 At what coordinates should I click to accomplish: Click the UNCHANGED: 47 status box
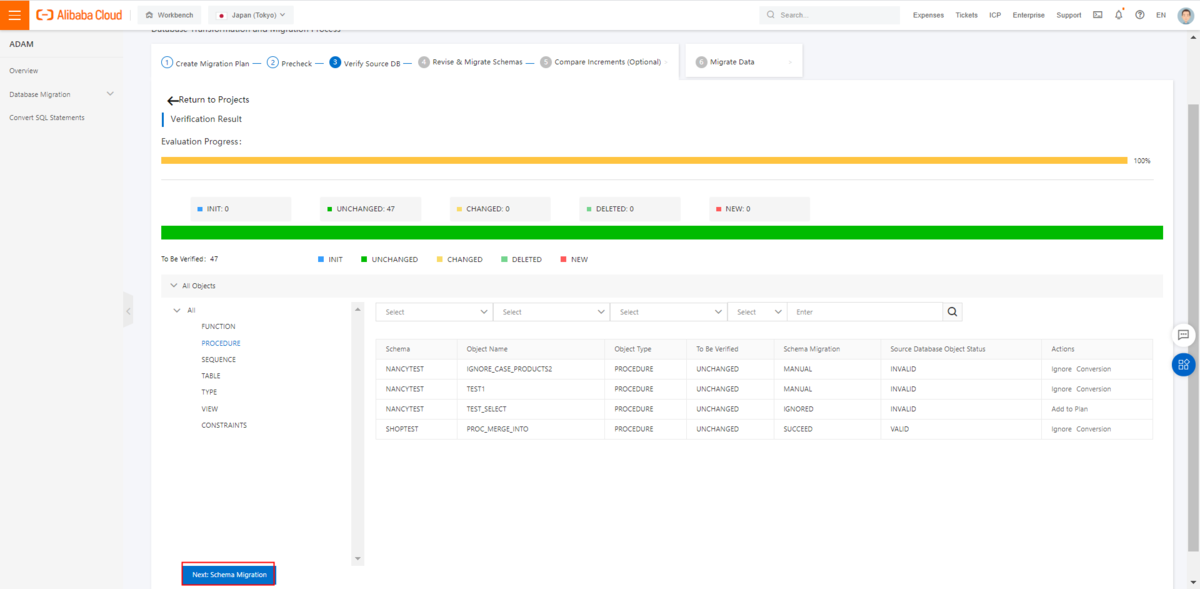pyautogui.click(x=371, y=209)
